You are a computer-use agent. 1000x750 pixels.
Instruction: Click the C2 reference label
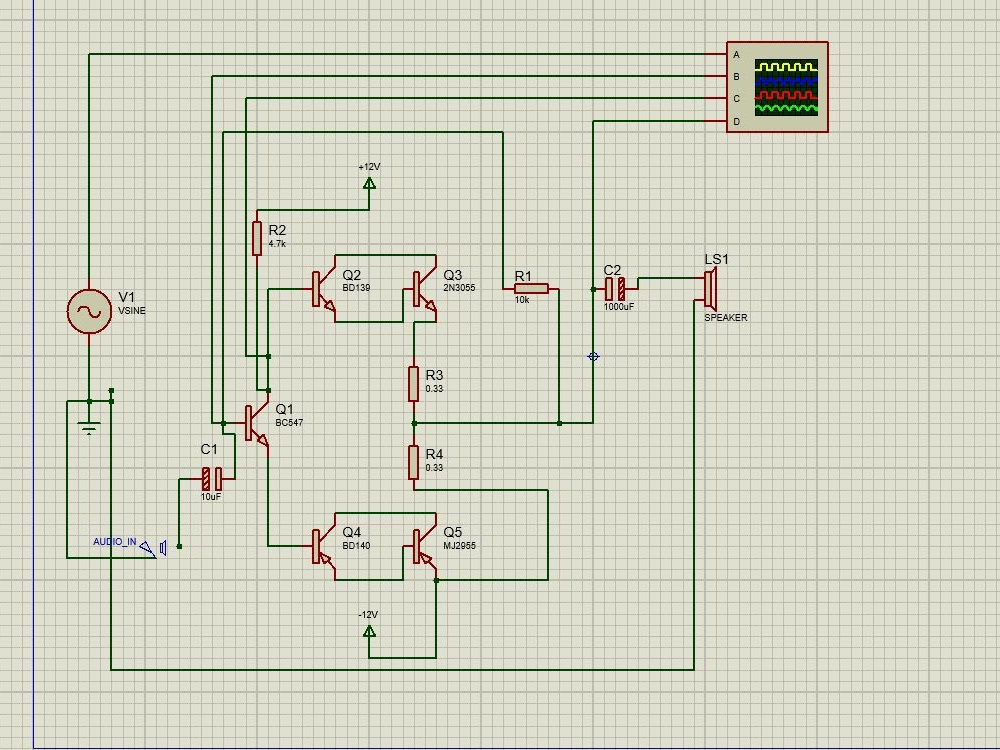[x=612, y=270]
